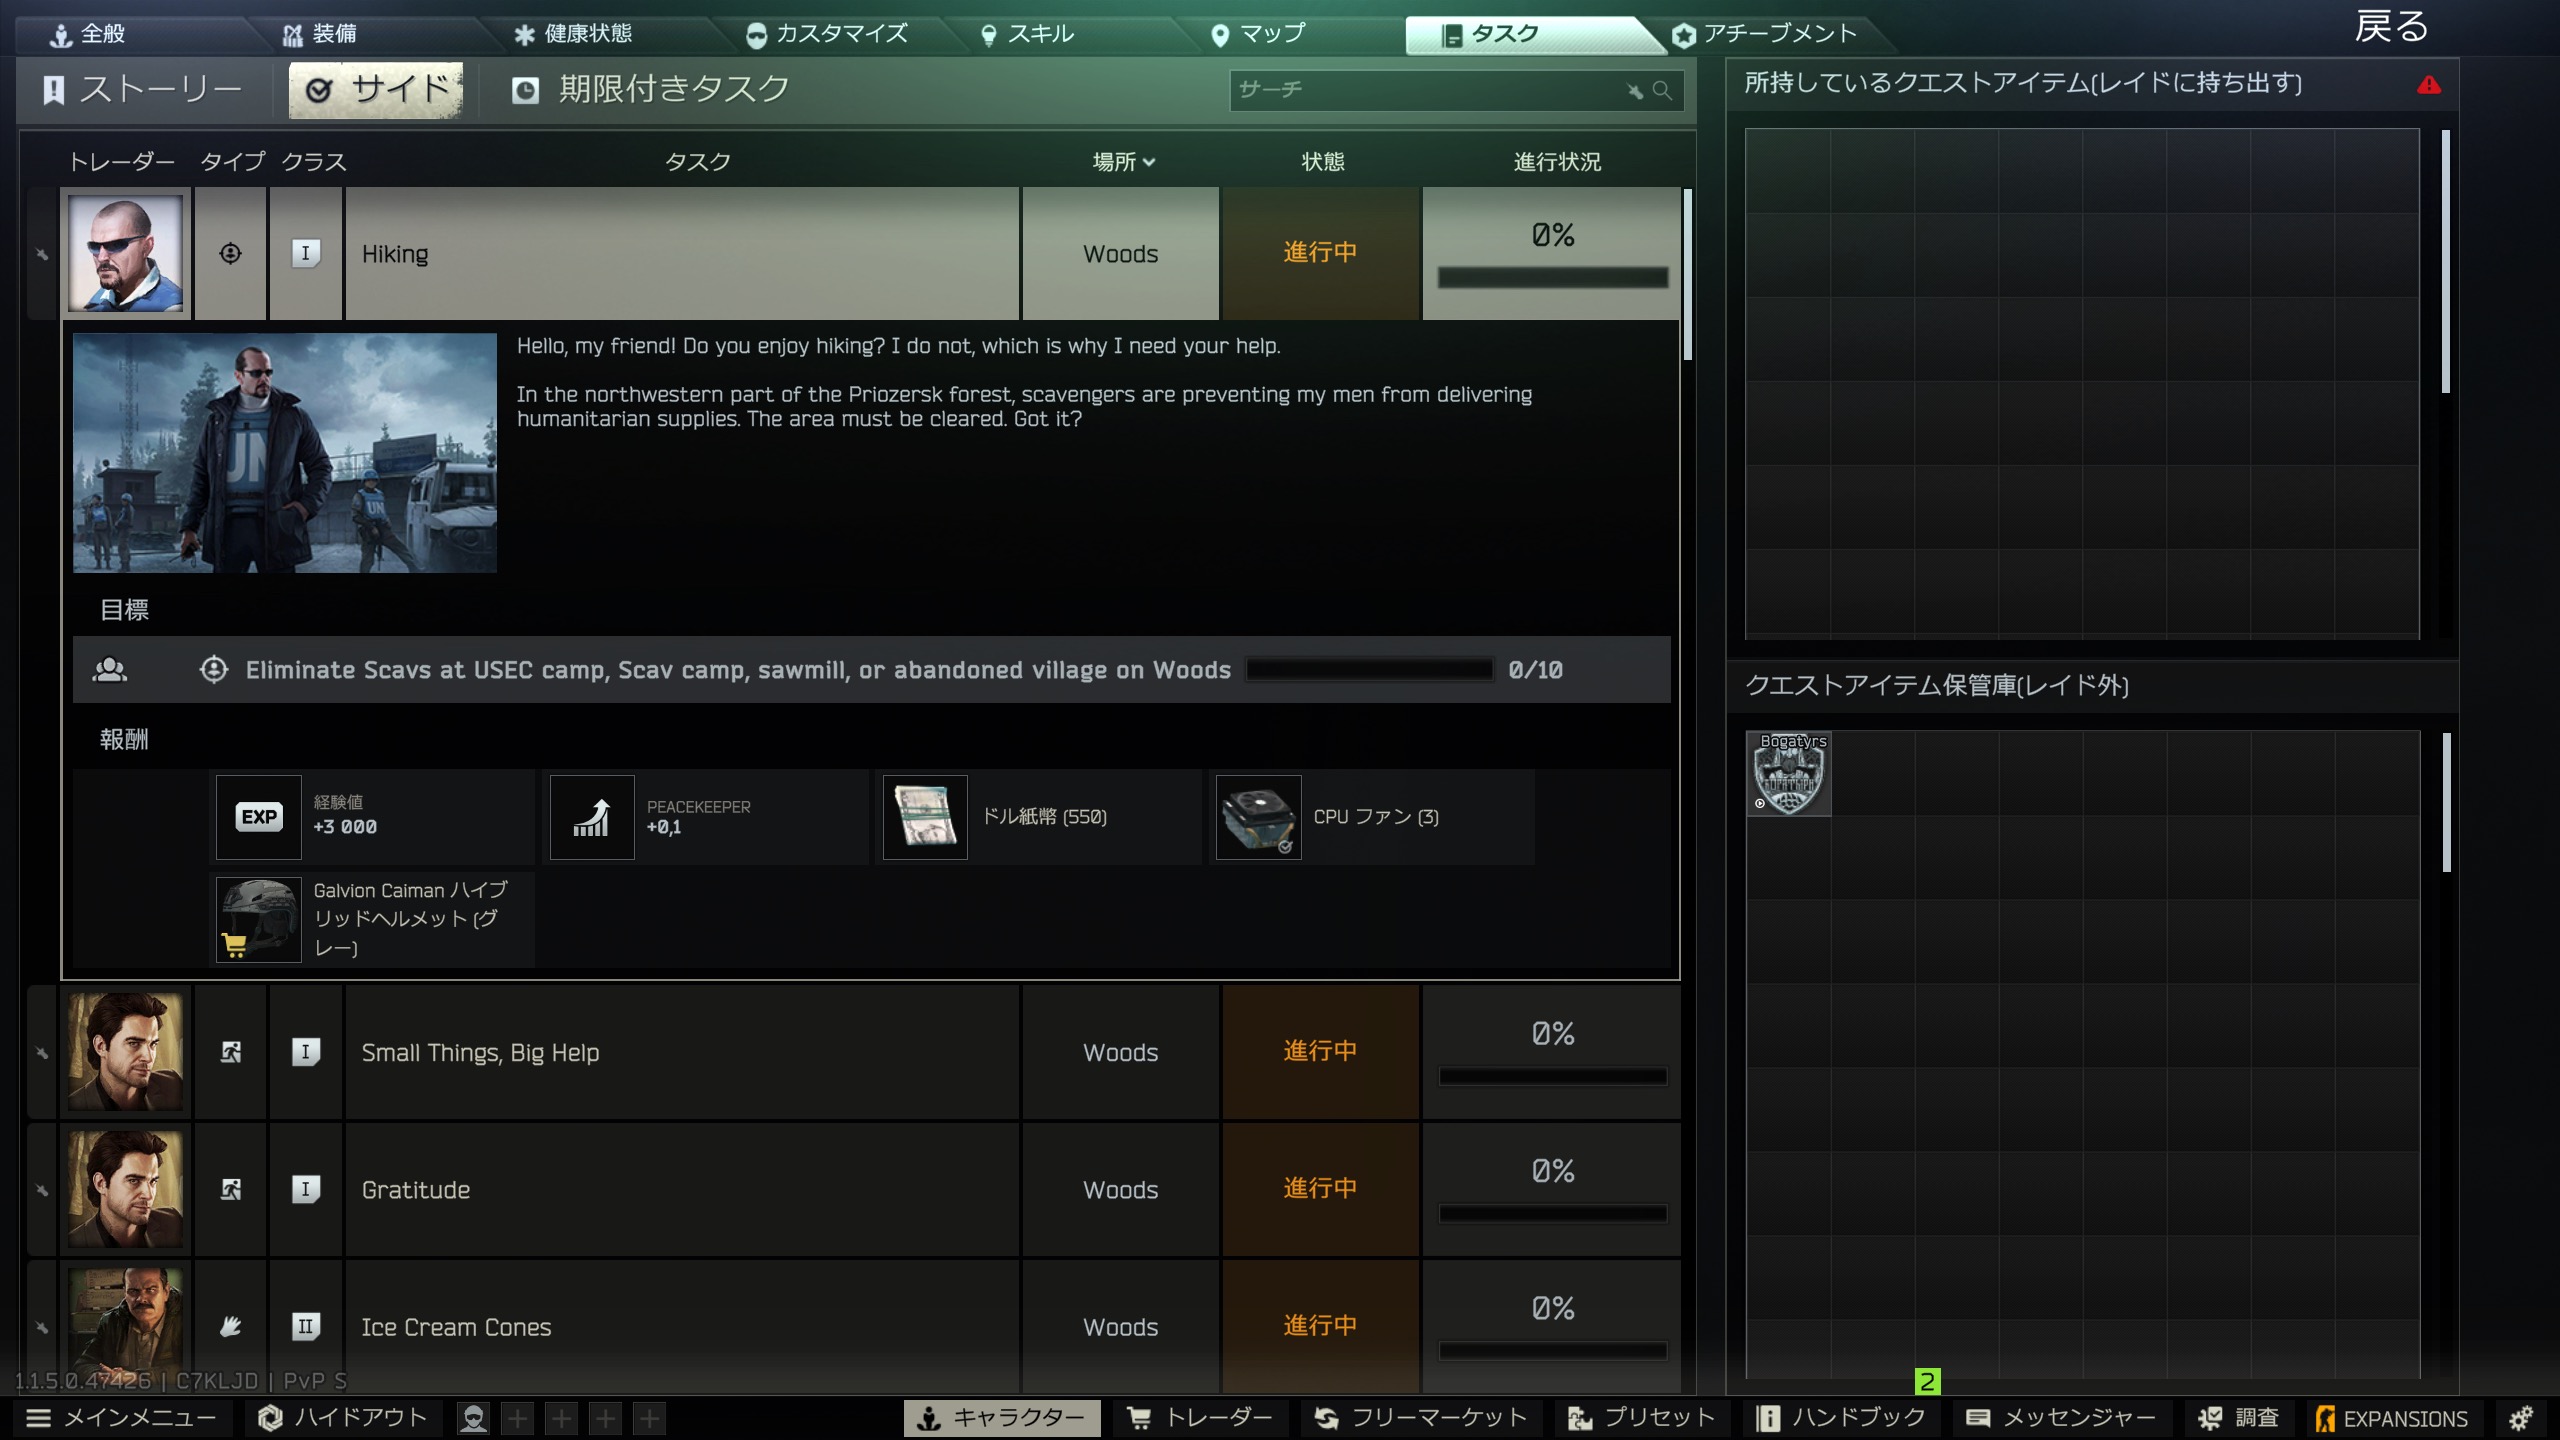Click the player group icon in bottom bar
The width and height of the screenshot is (2560, 1440).
(x=474, y=1418)
